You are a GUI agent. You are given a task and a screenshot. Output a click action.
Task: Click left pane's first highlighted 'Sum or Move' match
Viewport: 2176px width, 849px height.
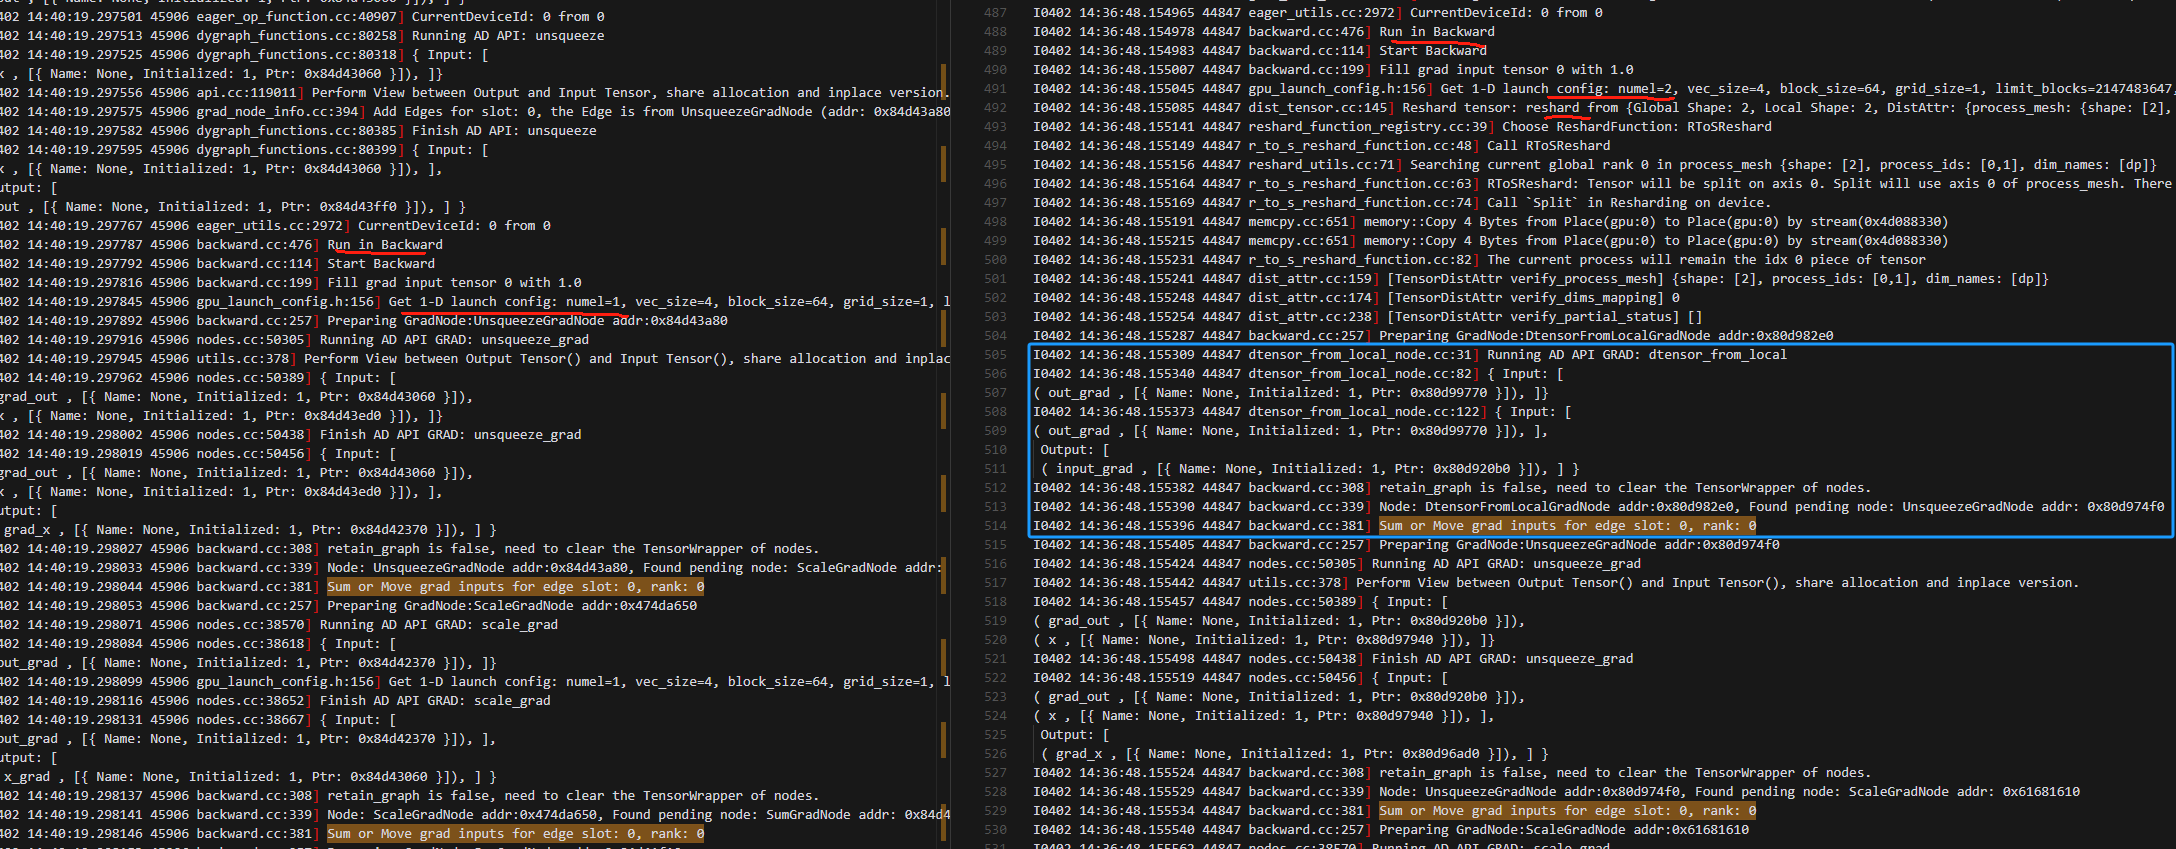(x=515, y=587)
